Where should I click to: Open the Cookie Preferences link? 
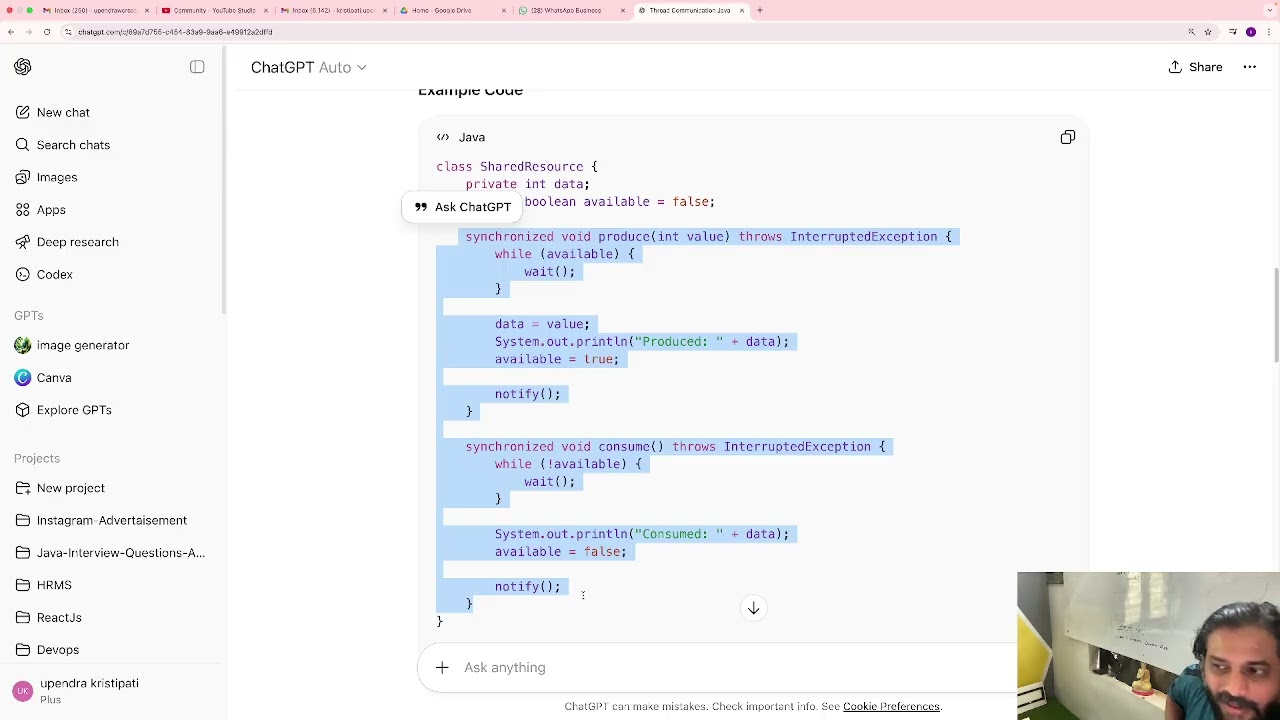[891, 707]
